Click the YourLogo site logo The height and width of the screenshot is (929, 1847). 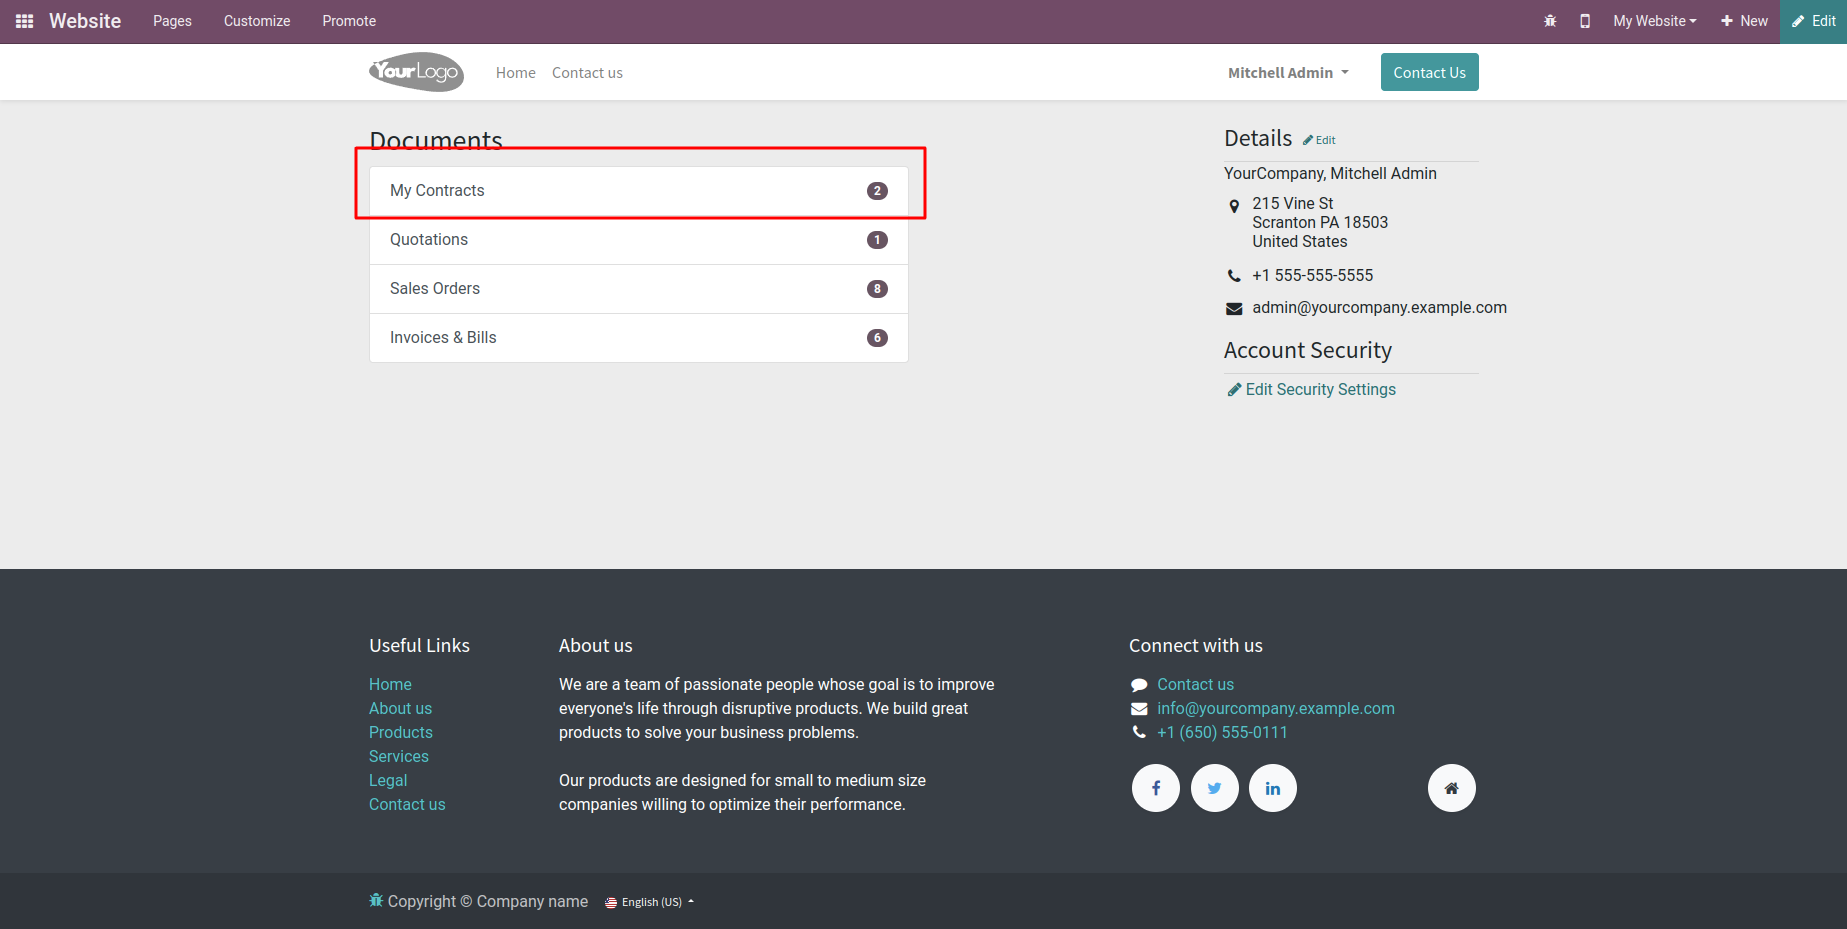click(x=416, y=72)
